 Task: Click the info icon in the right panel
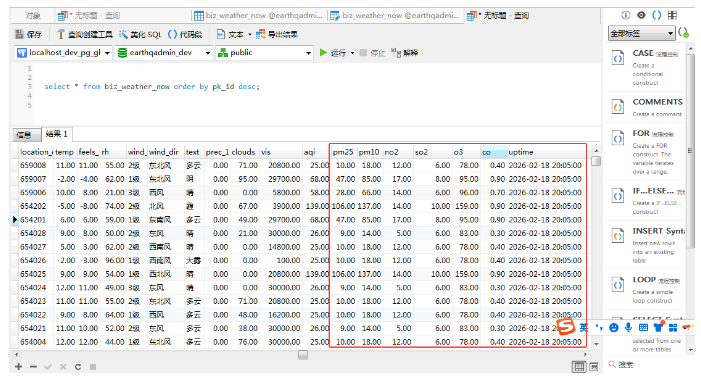pyautogui.click(x=625, y=15)
